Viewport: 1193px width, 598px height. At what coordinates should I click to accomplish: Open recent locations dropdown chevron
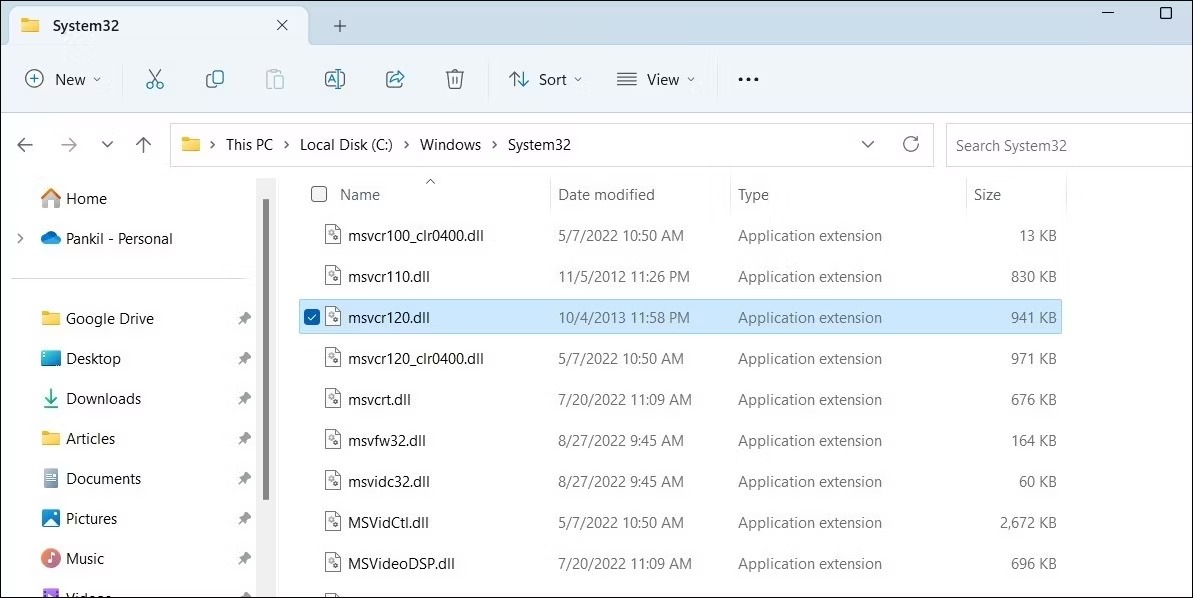click(x=107, y=145)
